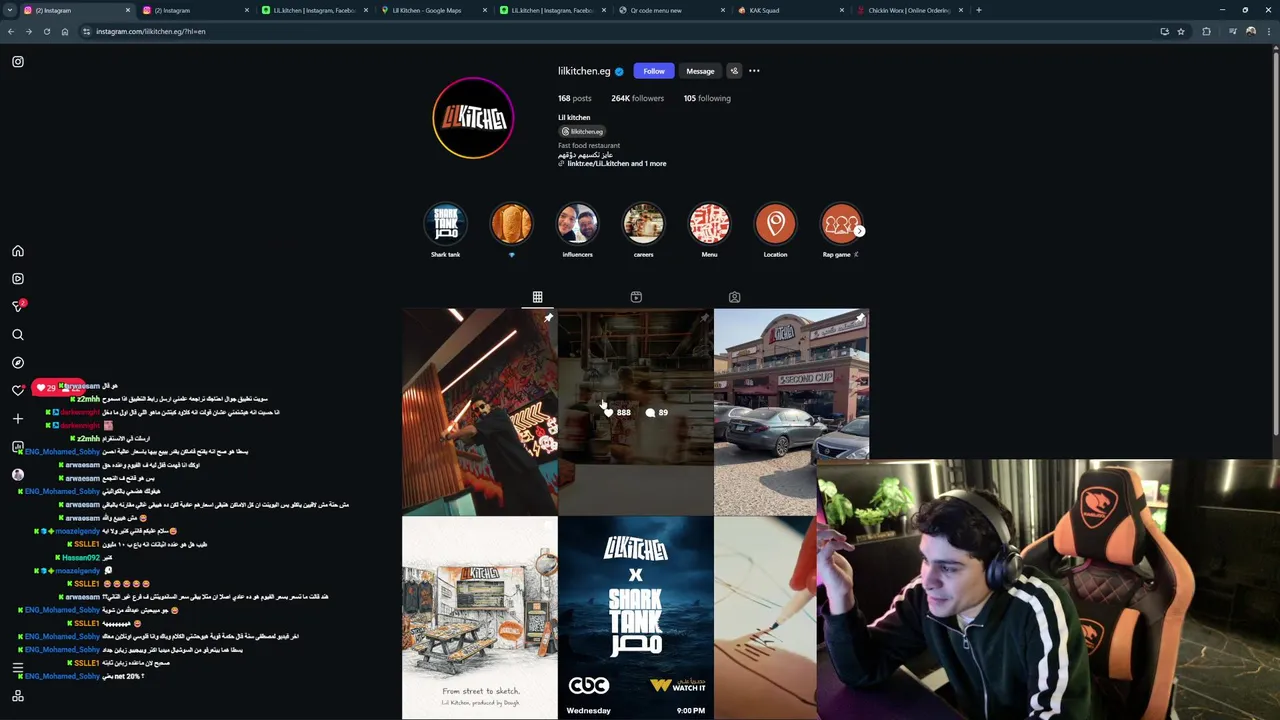This screenshot has width=1280, height=720.
Task: Close the first Instagram browser tab
Action: coord(128,10)
